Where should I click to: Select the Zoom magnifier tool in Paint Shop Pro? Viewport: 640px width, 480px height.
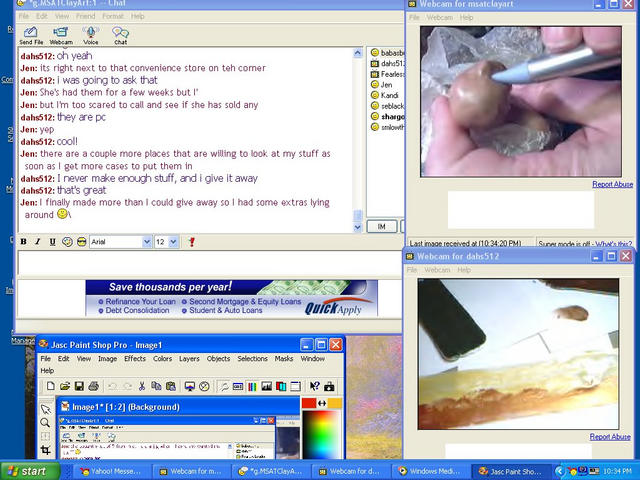coord(45,423)
